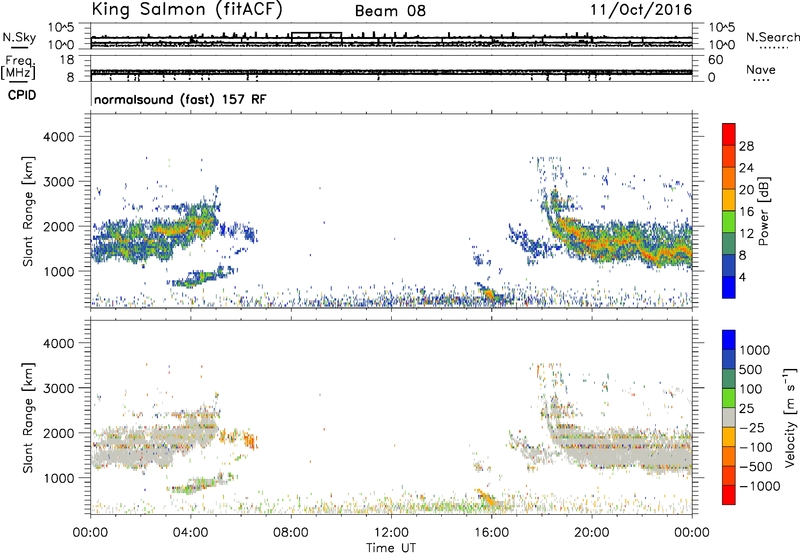This screenshot has width=800, height=554.
Task: Select the "Freq. [MHz]" axis label
Action: click(19, 67)
